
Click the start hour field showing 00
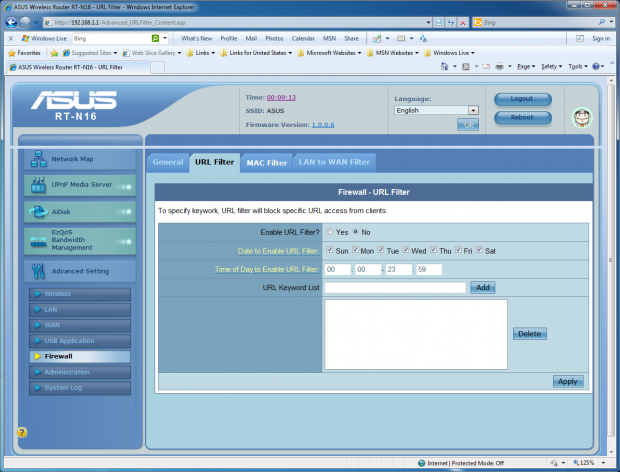[x=338, y=269]
